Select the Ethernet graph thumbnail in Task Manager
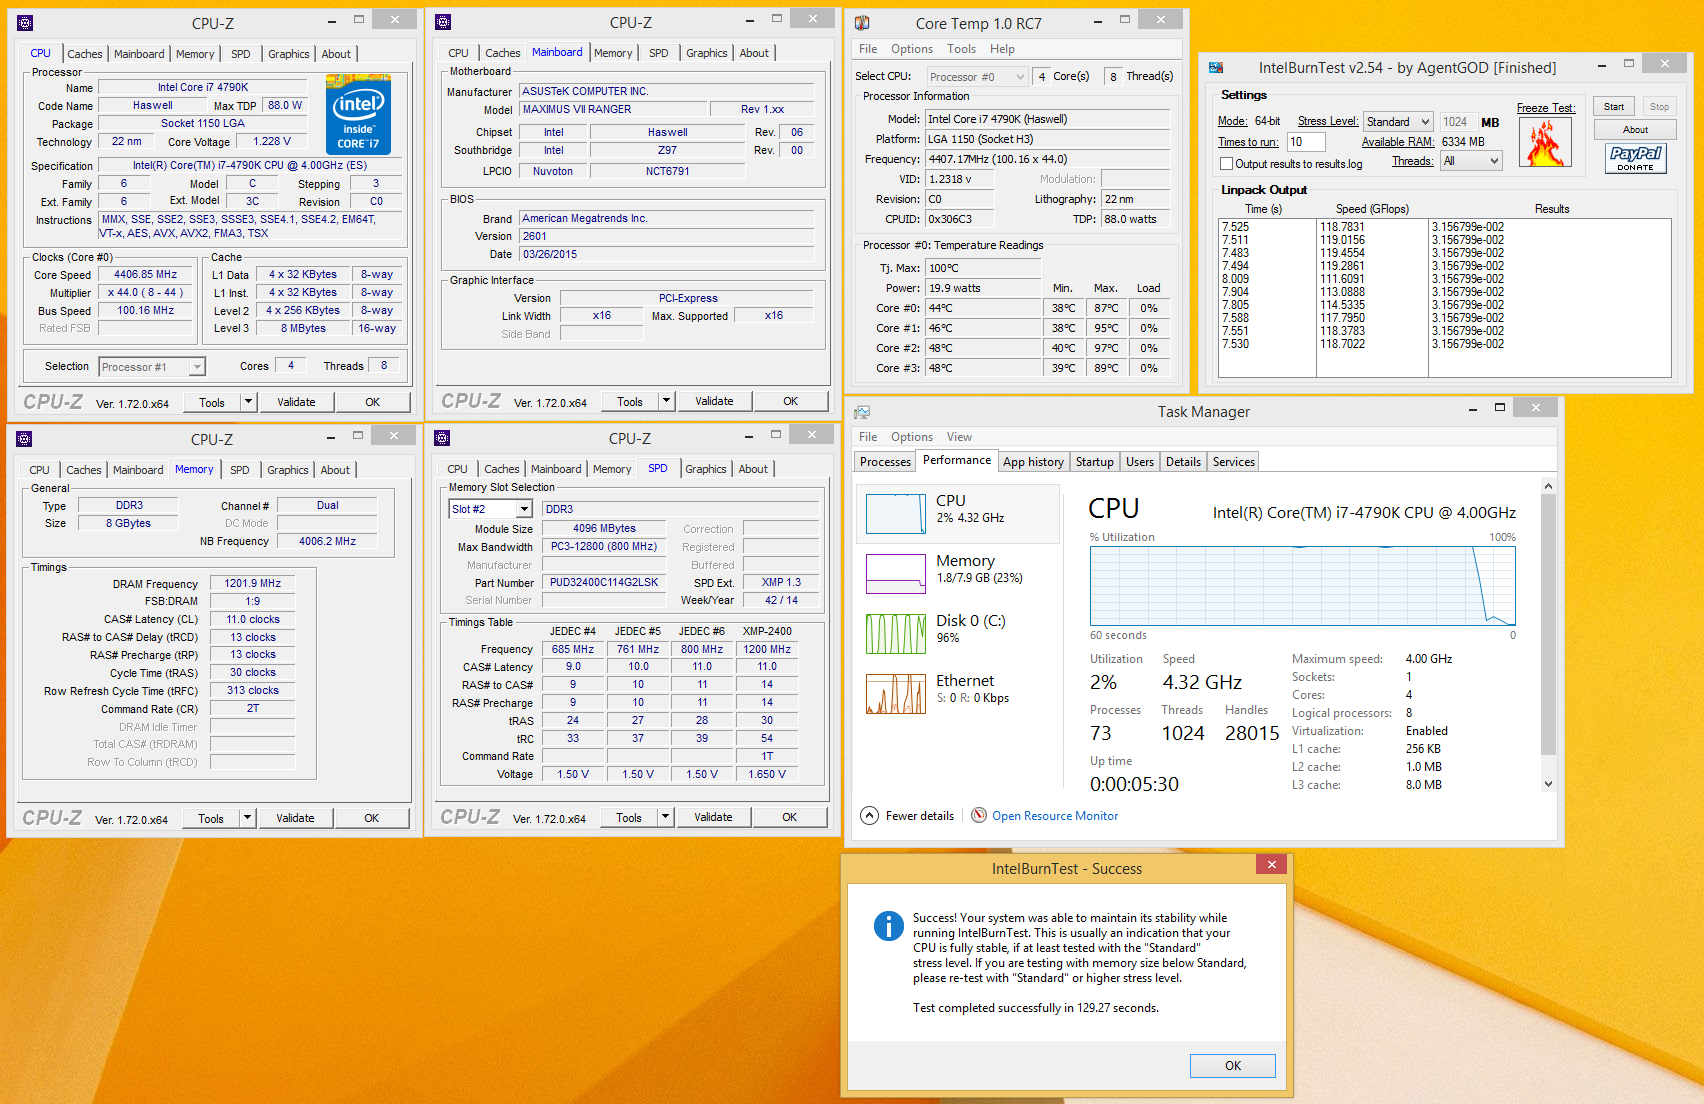 (x=895, y=694)
